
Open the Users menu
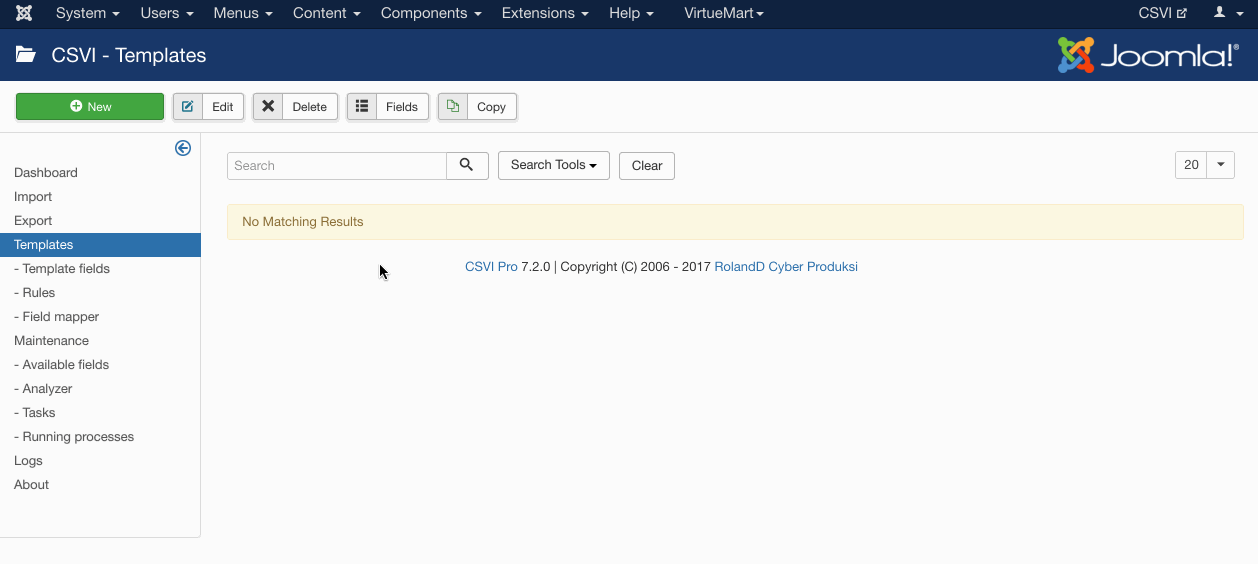coord(166,13)
